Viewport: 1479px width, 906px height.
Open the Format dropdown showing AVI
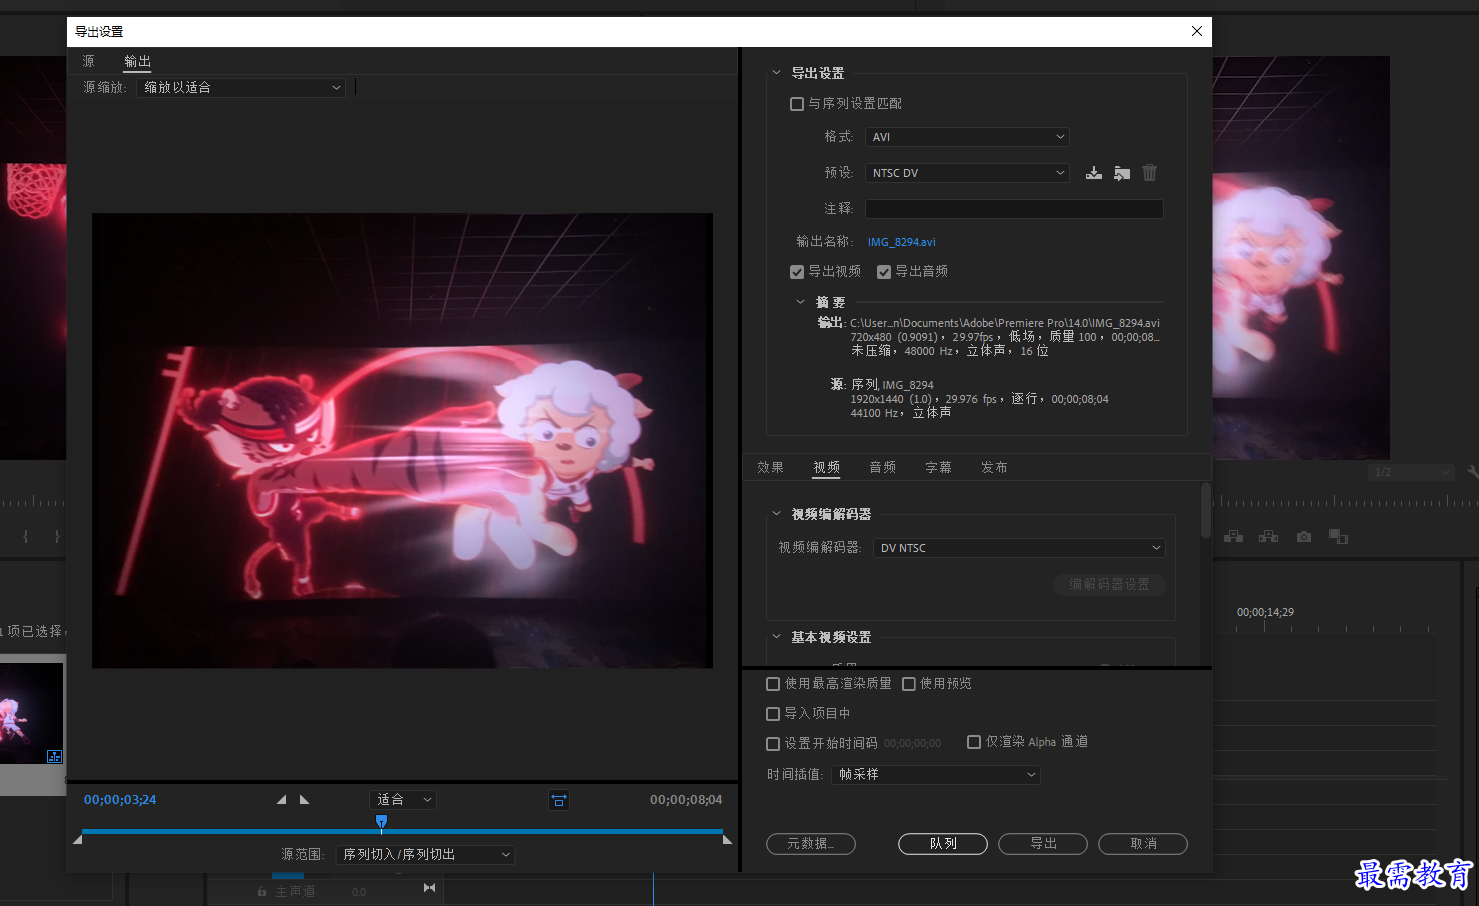pos(967,137)
